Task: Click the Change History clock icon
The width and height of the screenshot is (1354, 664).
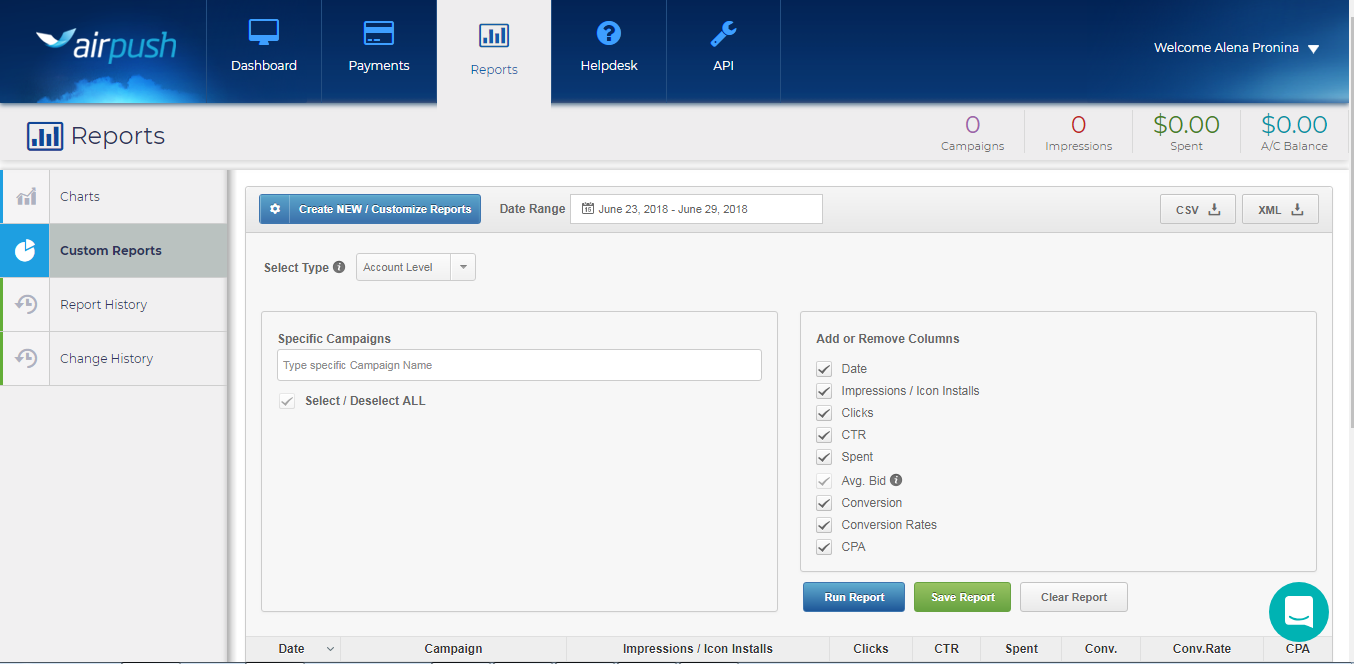Action: [26, 358]
